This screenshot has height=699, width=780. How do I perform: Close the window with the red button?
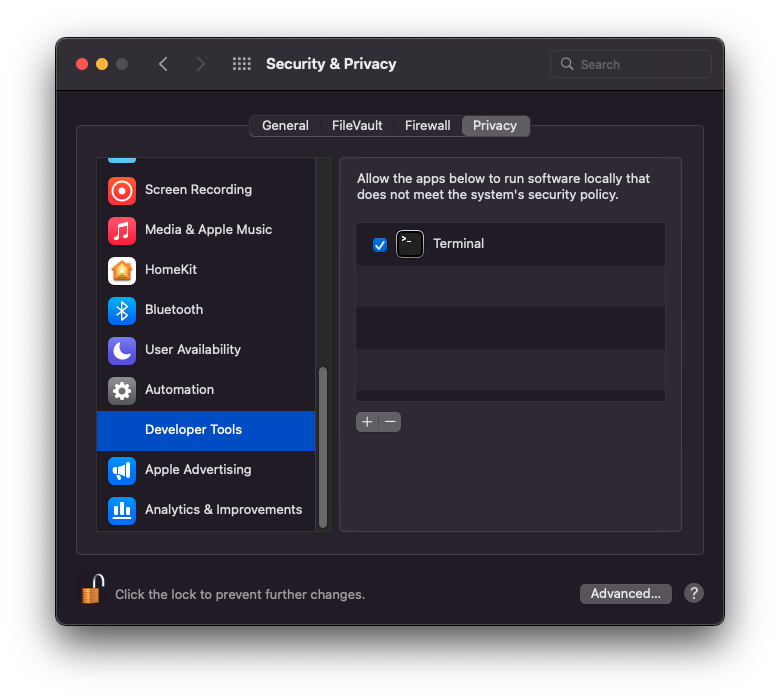pos(82,64)
